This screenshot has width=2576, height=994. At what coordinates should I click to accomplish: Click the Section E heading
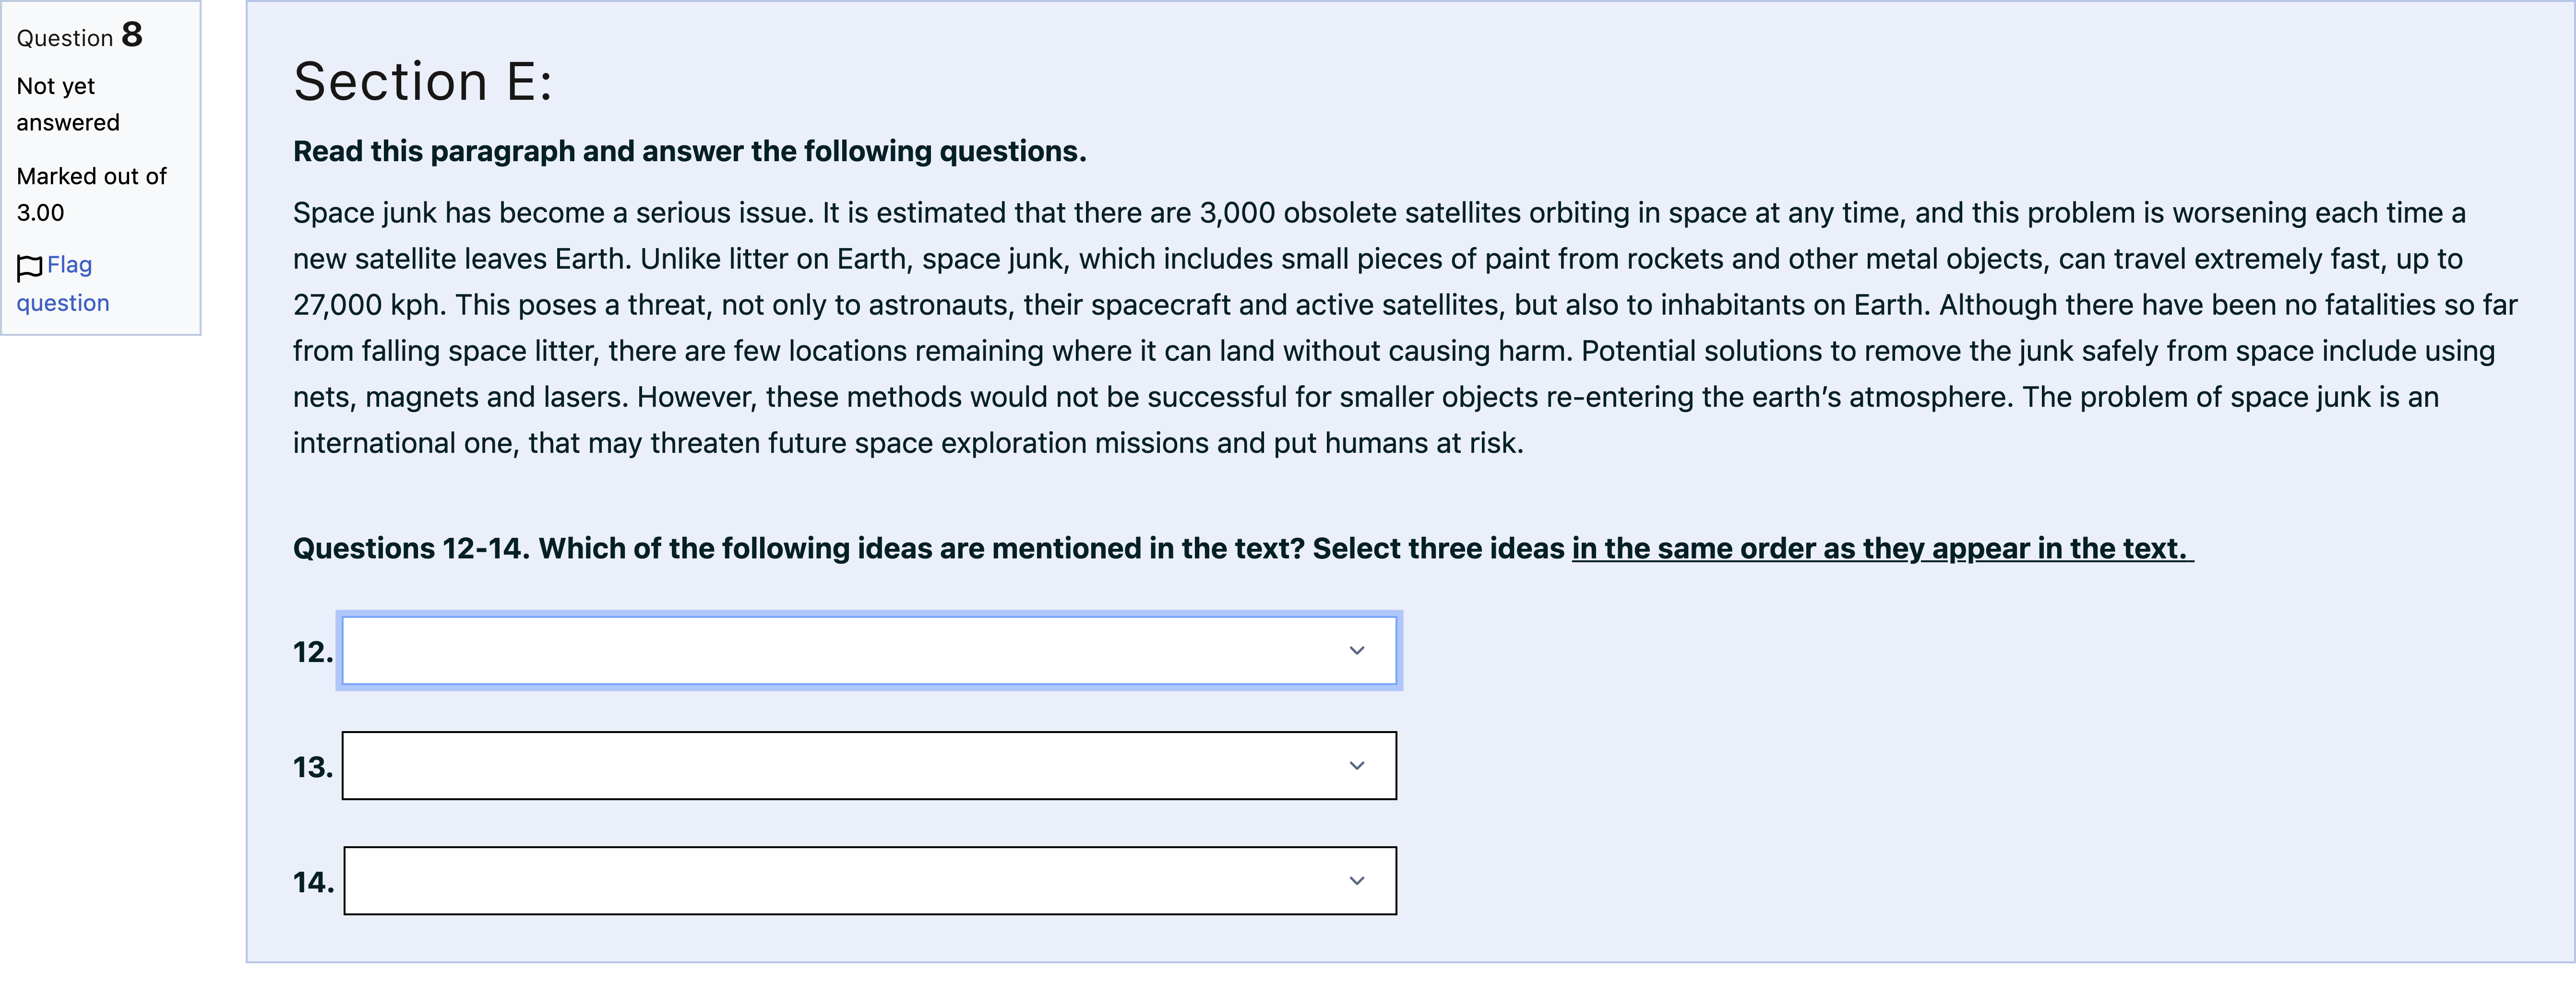[423, 81]
